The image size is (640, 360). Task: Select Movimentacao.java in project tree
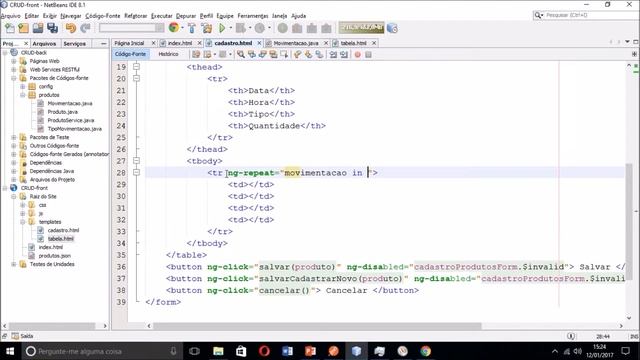tap(70, 104)
